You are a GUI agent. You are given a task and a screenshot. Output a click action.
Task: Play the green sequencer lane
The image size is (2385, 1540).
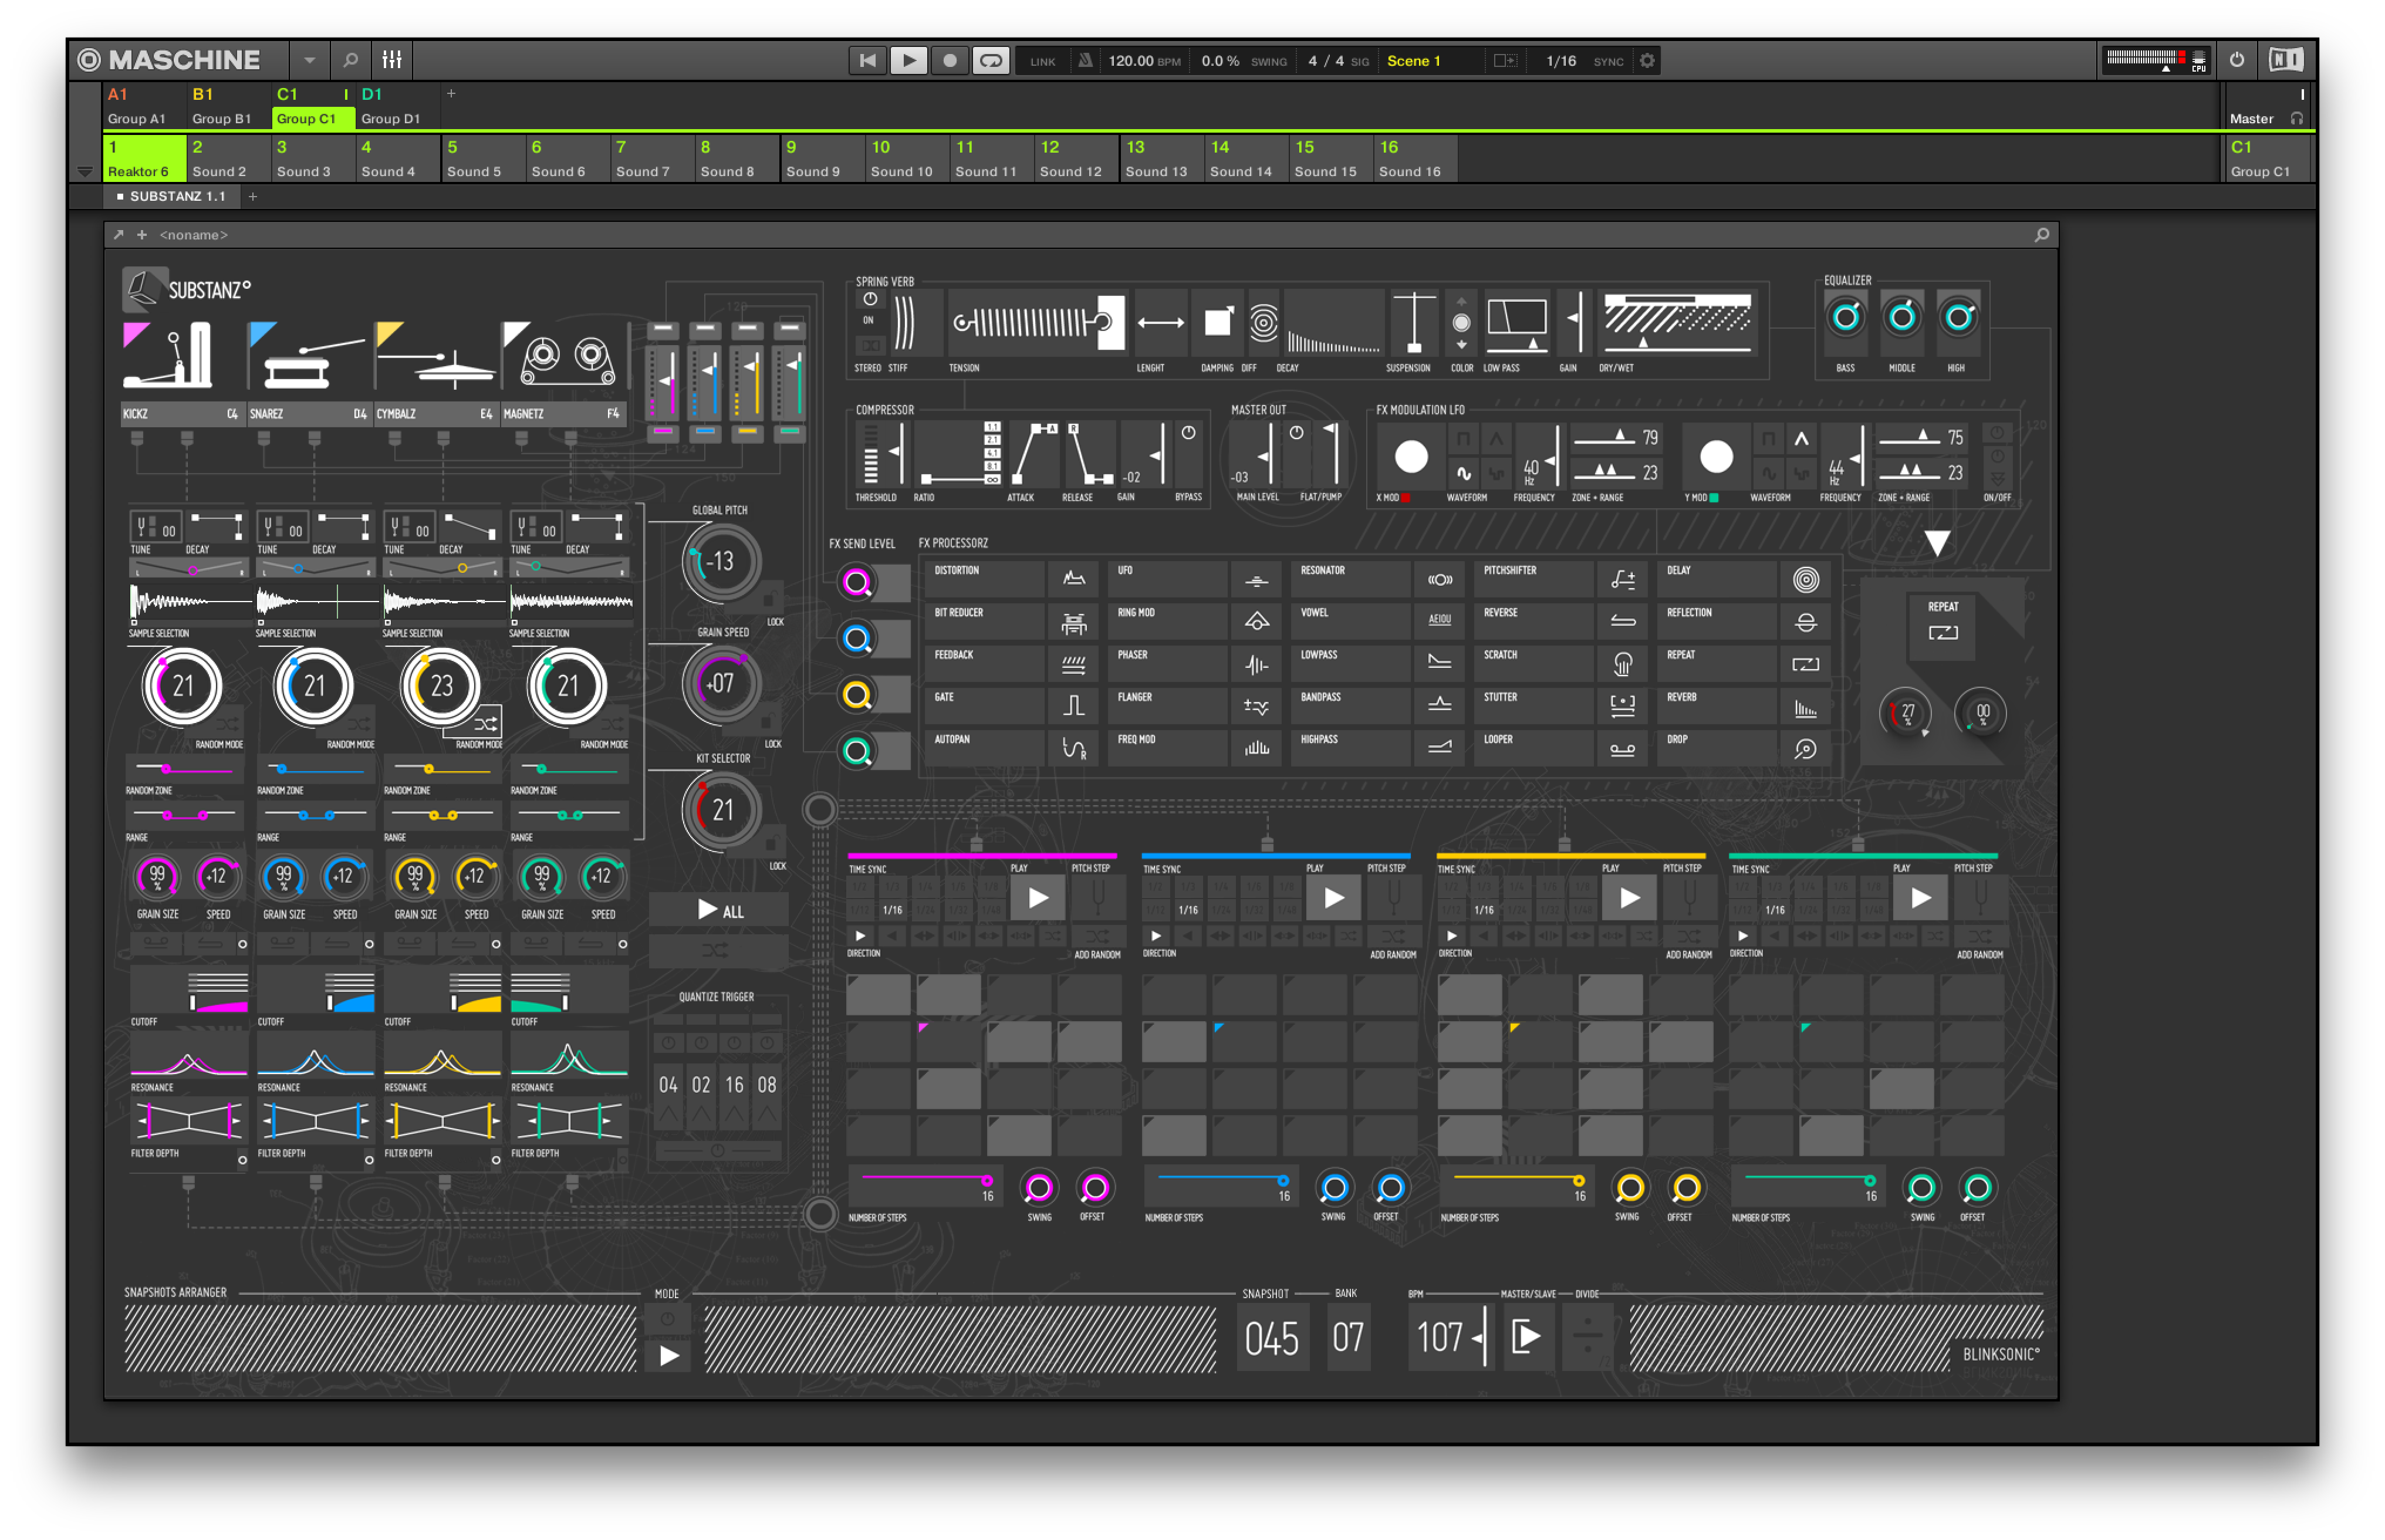[1921, 897]
